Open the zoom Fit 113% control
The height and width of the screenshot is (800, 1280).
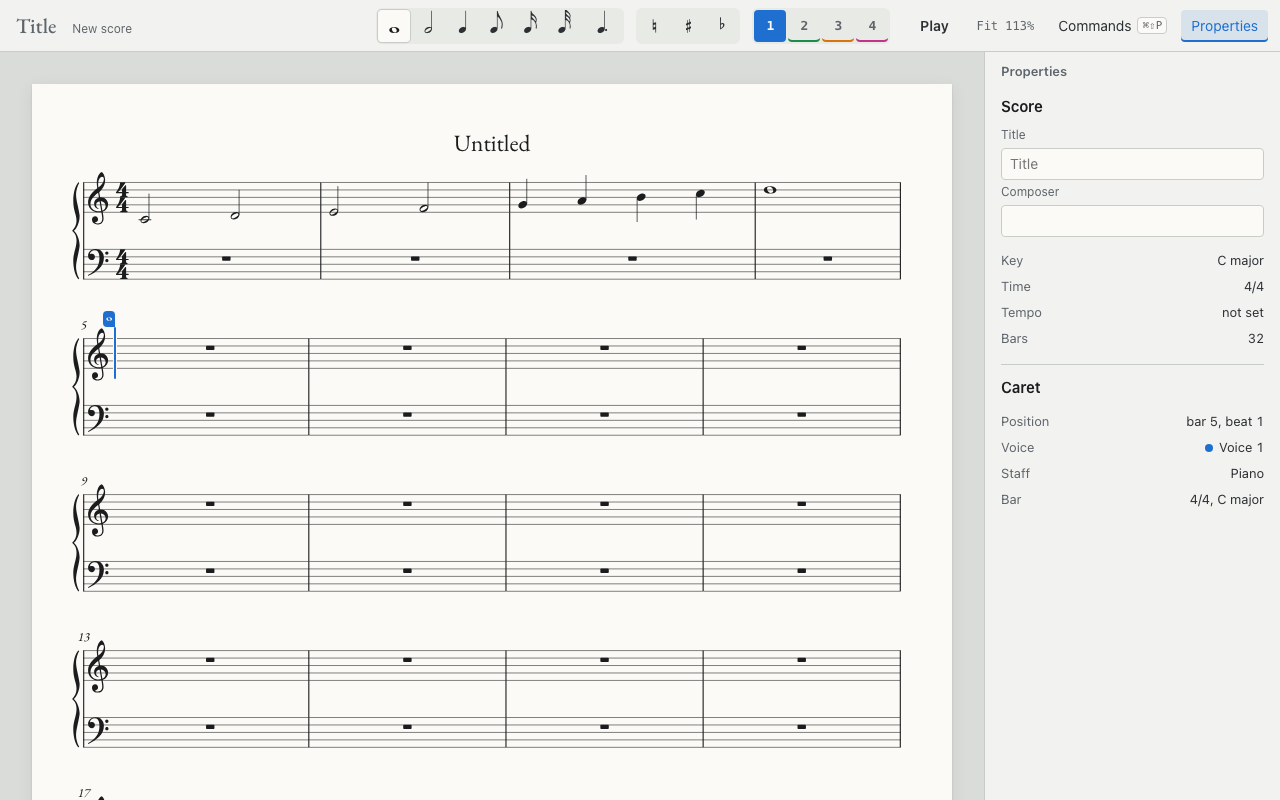pos(1005,26)
